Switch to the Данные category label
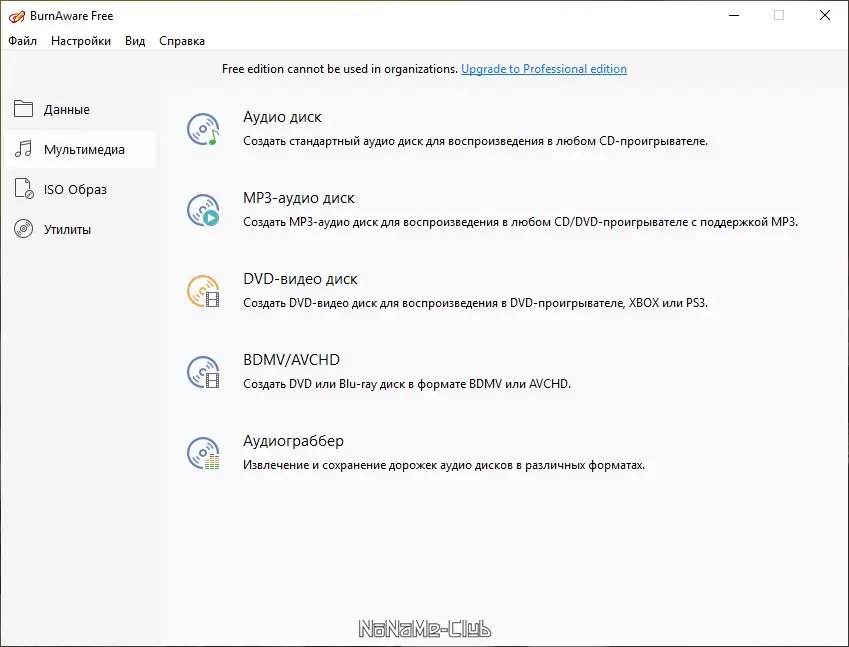 tap(67, 109)
